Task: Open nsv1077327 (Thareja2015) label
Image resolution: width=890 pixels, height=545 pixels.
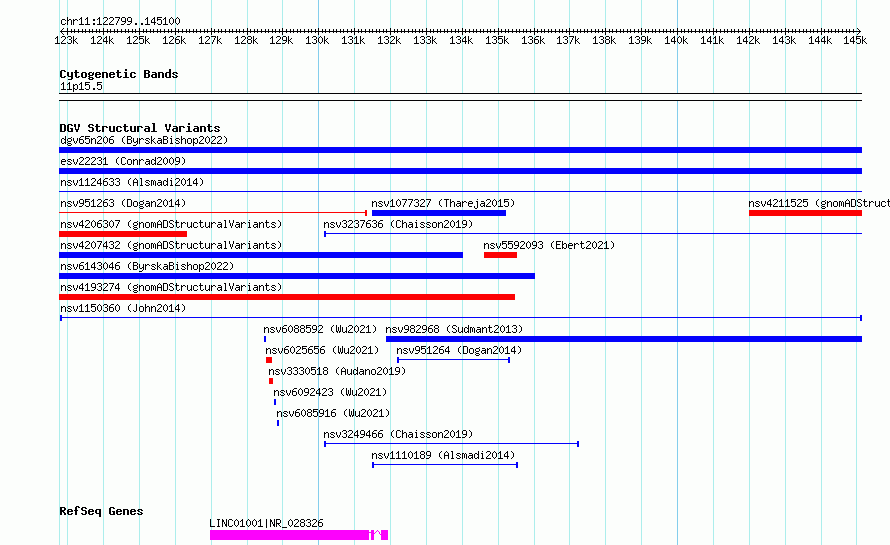Action: click(443, 203)
